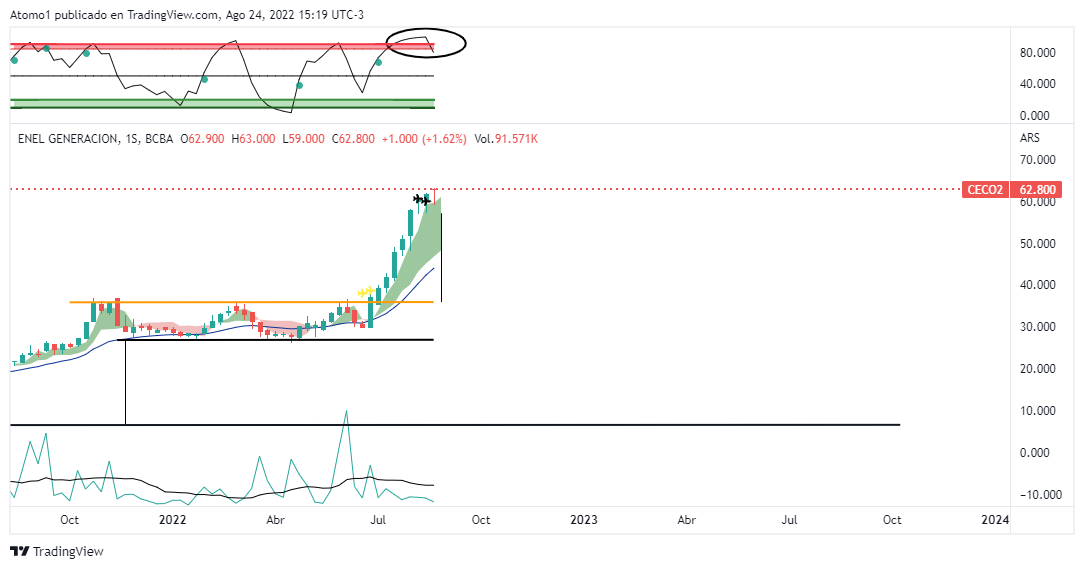This screenshot has height=569, width=1084.
Task: Click the 0.000 label on oscillator scale
Action: [x=1034, y=115]
